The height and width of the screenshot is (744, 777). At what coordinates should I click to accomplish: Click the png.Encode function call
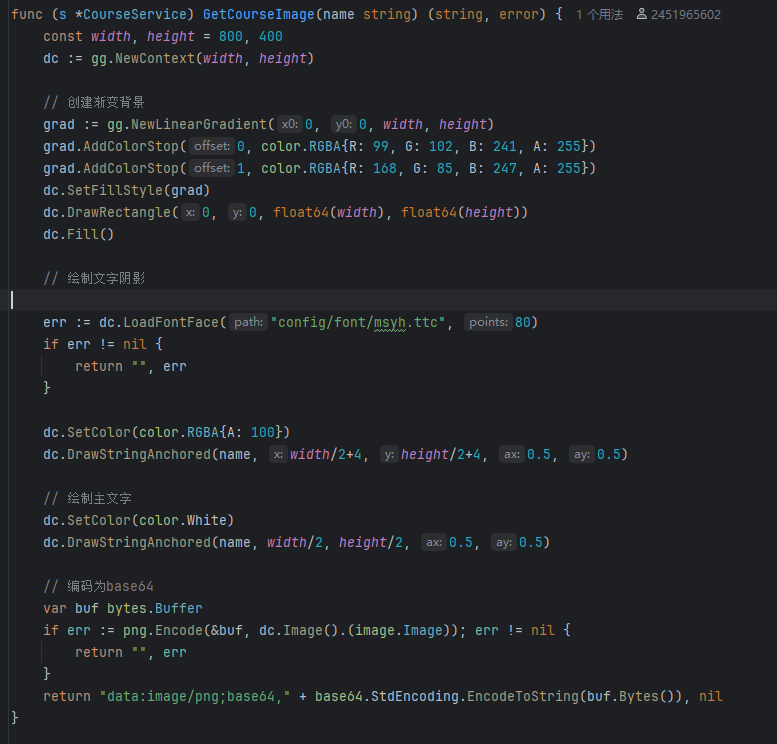click(163, 630)
